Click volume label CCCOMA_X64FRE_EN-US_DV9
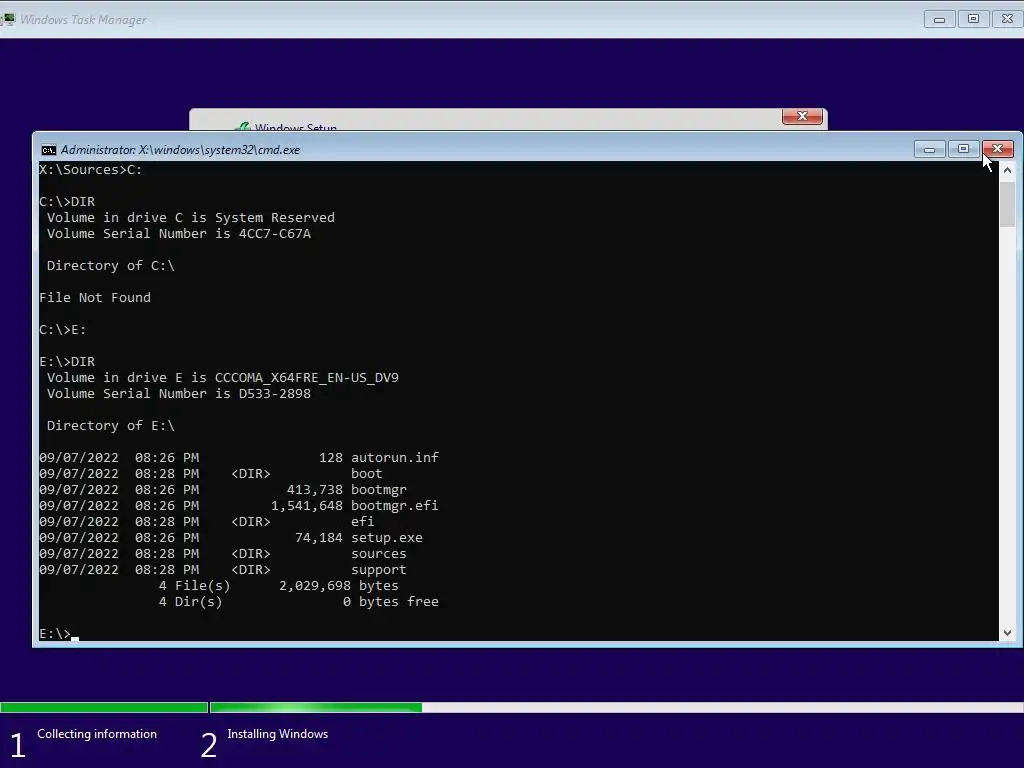1024x768 pixels. click(306, 377)
